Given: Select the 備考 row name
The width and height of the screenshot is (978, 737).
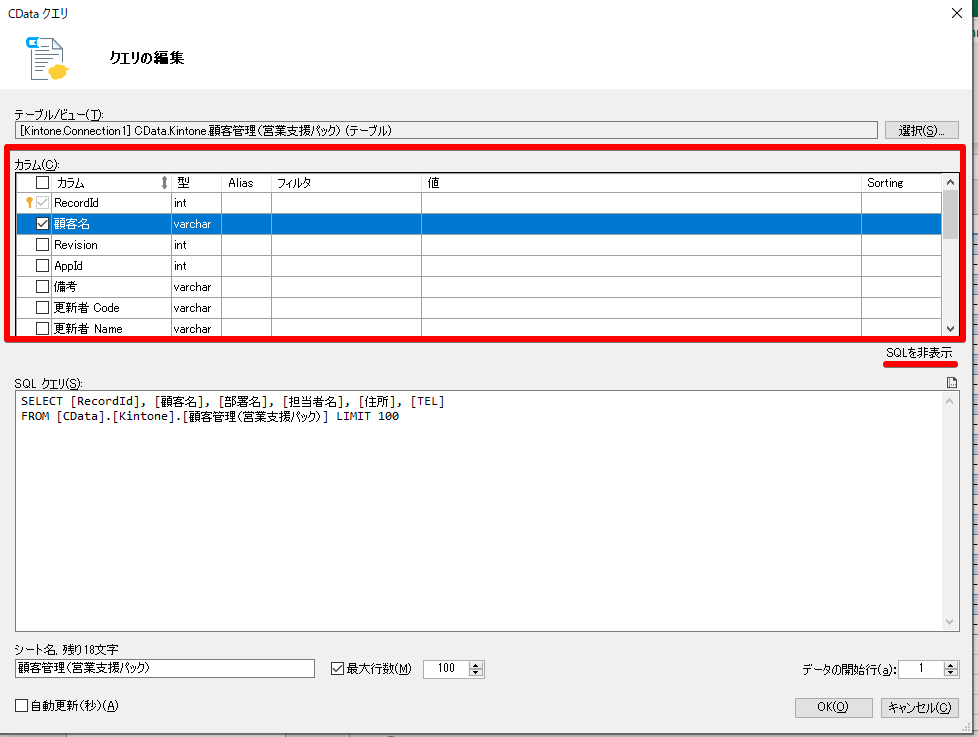Looking at the screenshot, I should coord(65,286).
